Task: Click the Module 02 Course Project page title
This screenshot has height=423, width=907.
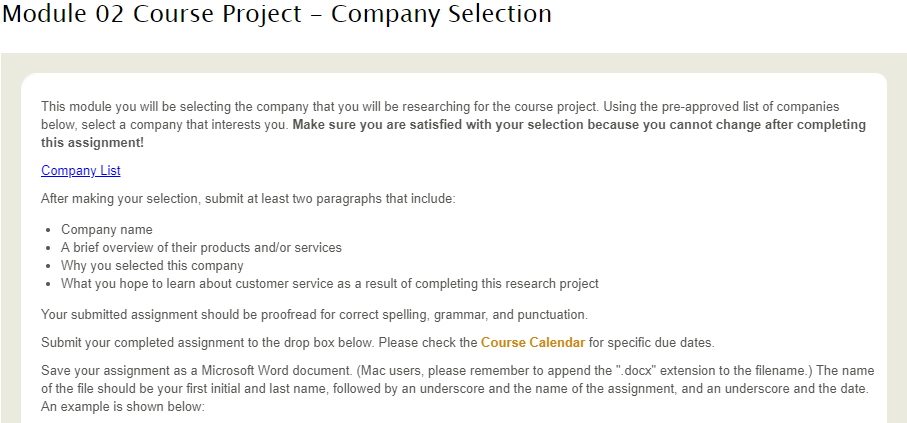Action: (x=276, y=14)
